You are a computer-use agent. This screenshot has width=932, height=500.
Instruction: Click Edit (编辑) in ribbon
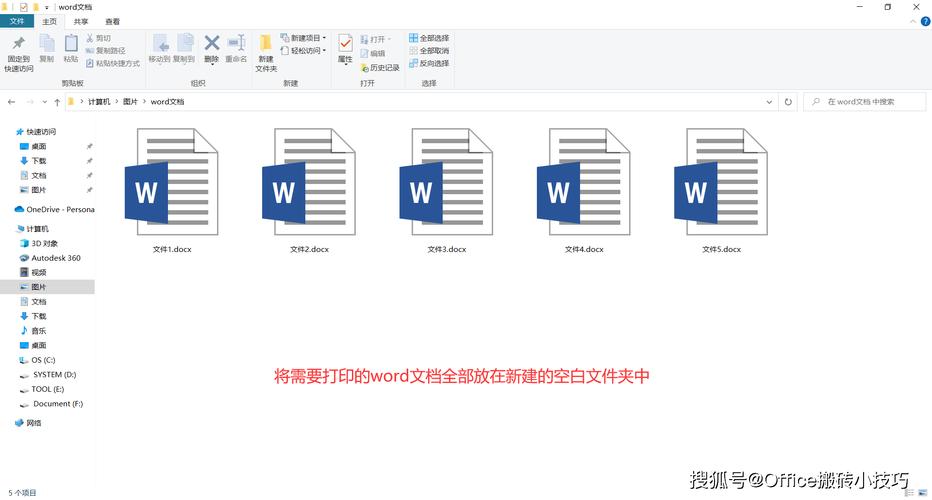(373, 54)
